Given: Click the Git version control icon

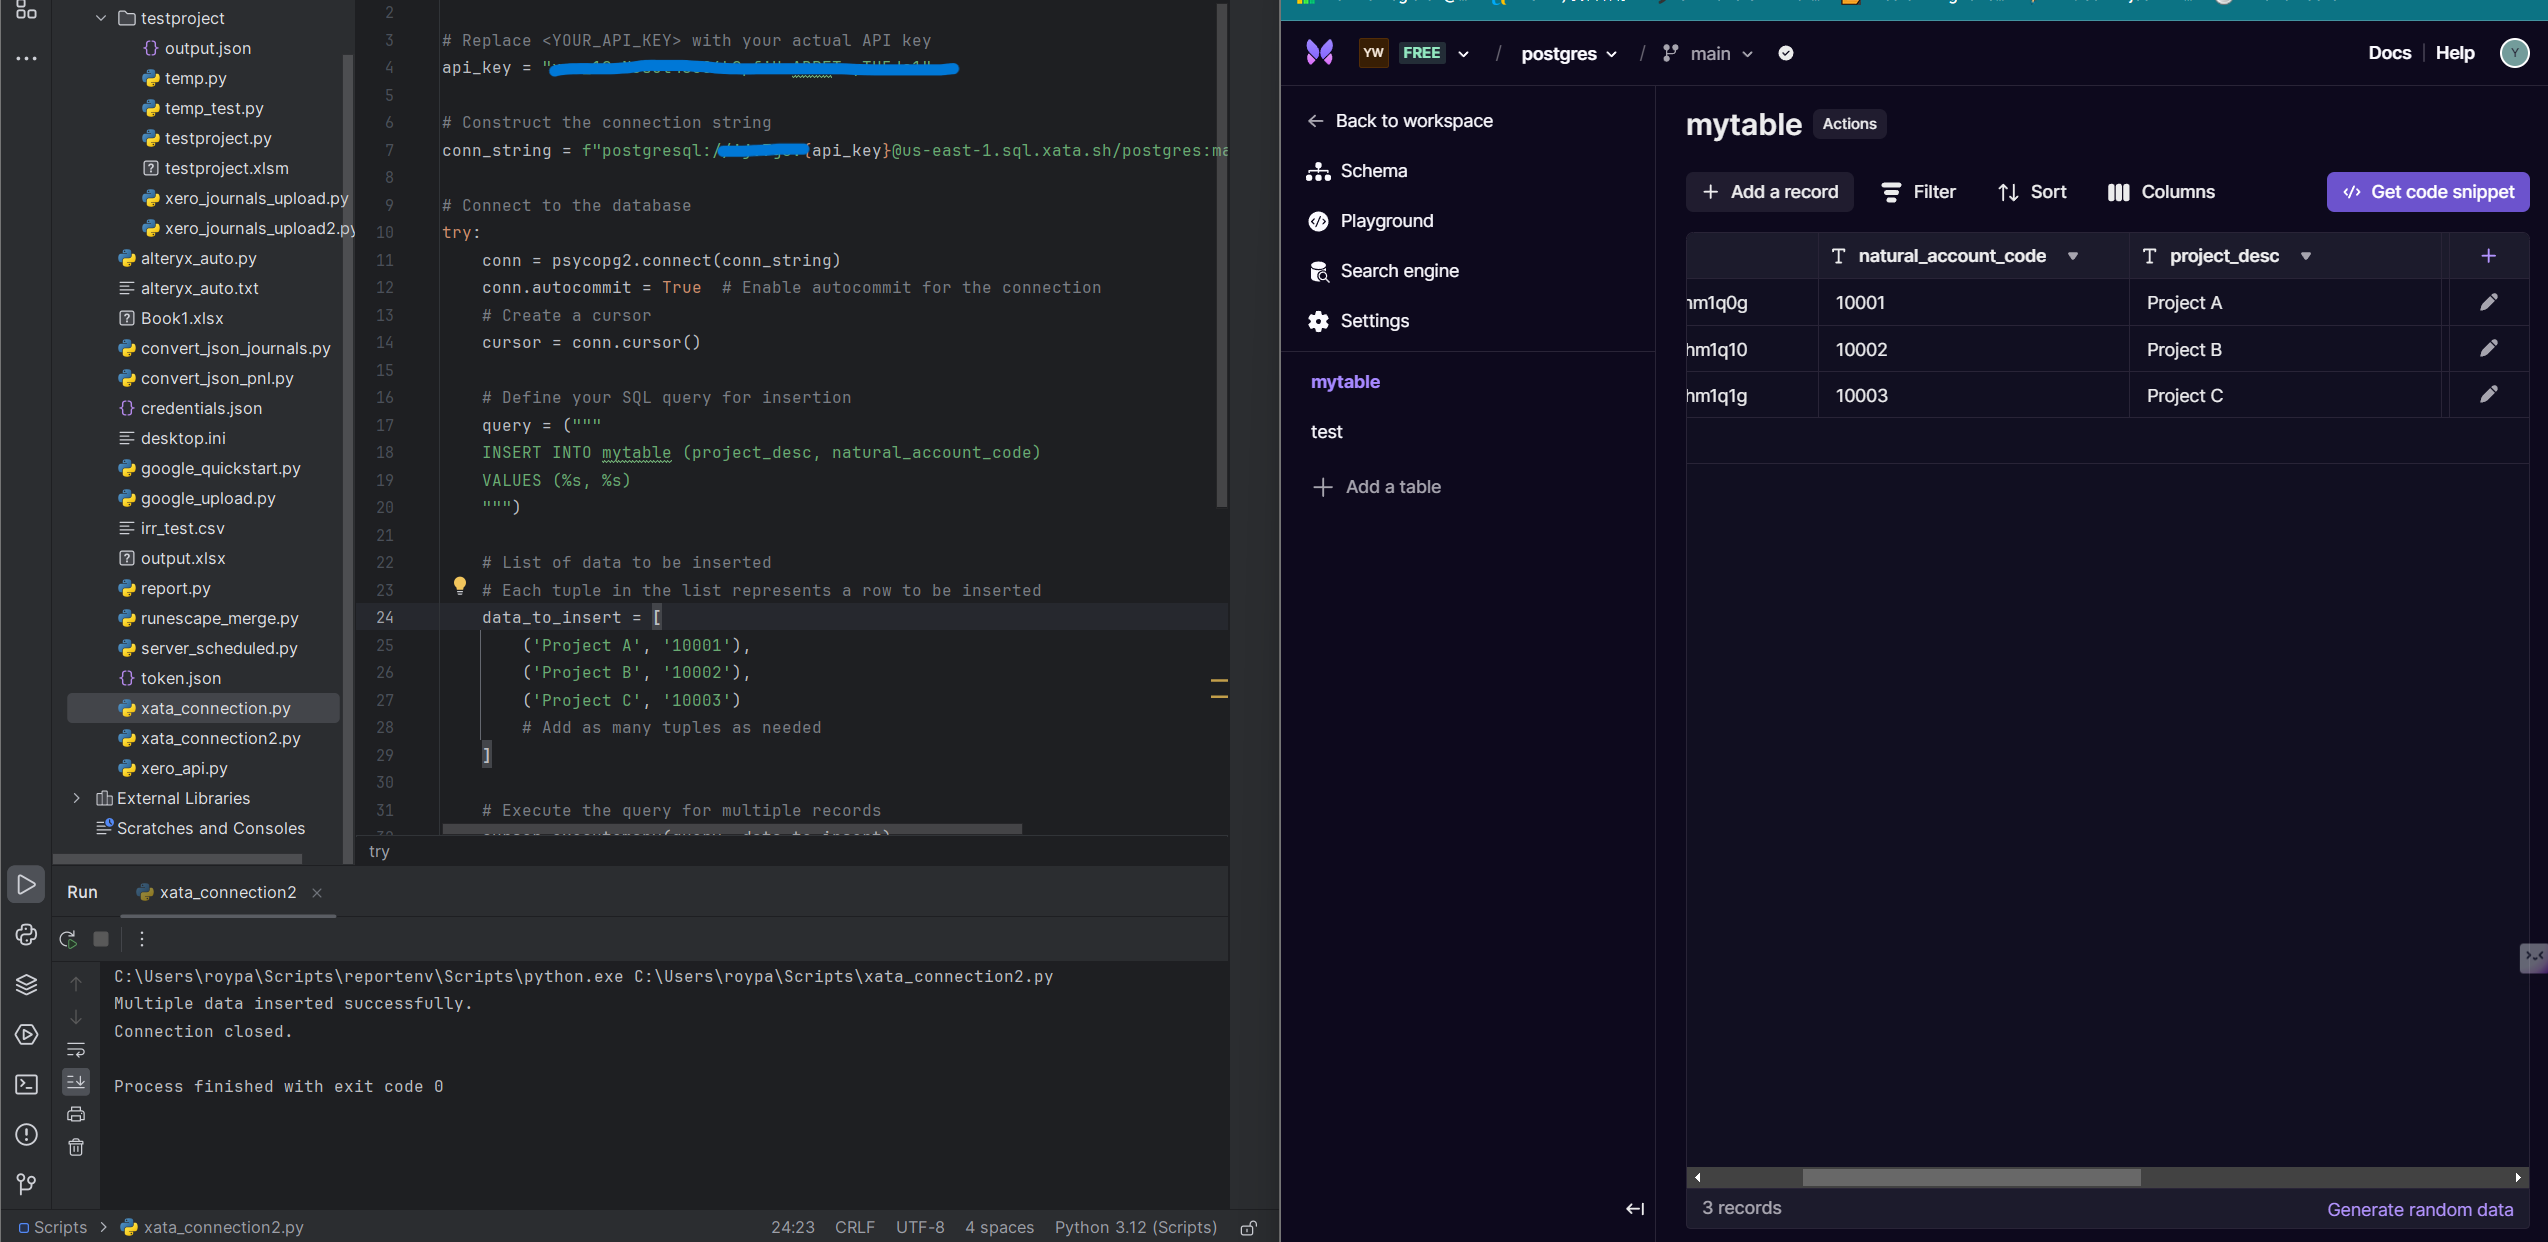Looking at the screenshot, I should [26, 1184].
